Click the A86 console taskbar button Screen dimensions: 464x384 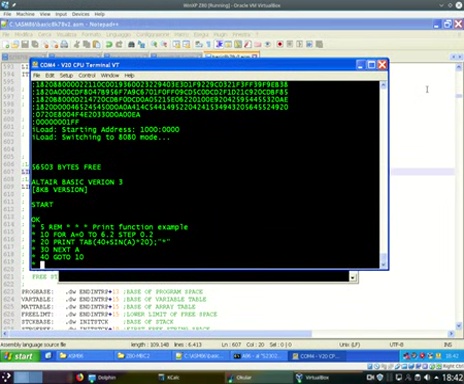[x=258, y=356]
